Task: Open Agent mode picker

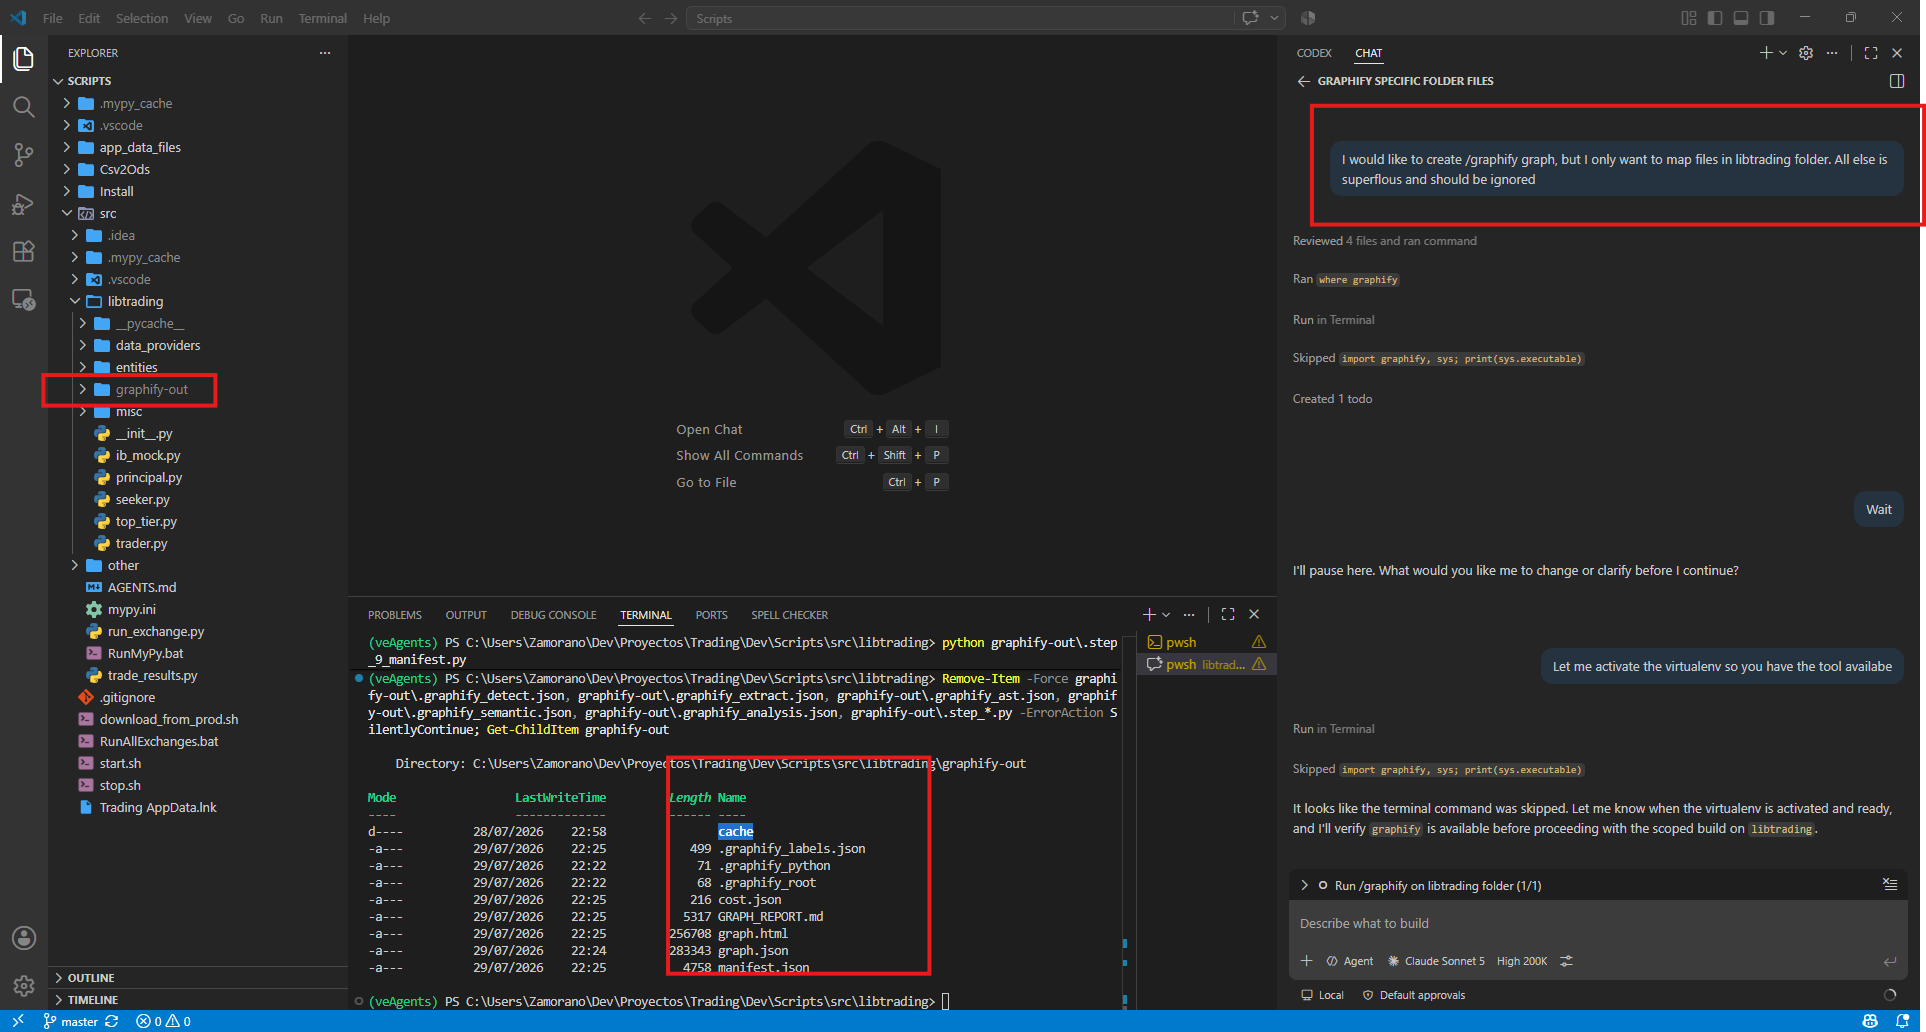Action: point(1349,961)
